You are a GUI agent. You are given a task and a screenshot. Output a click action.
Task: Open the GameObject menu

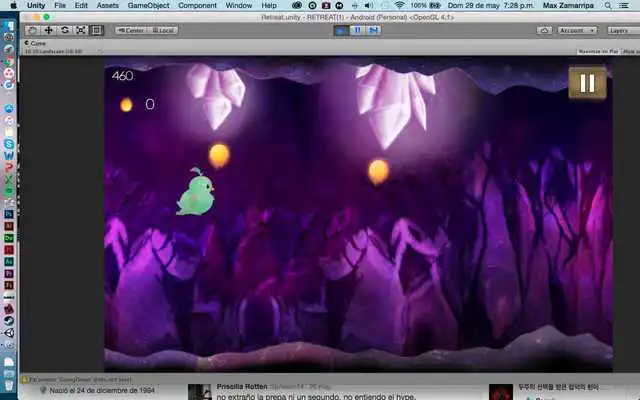point(149,5)
